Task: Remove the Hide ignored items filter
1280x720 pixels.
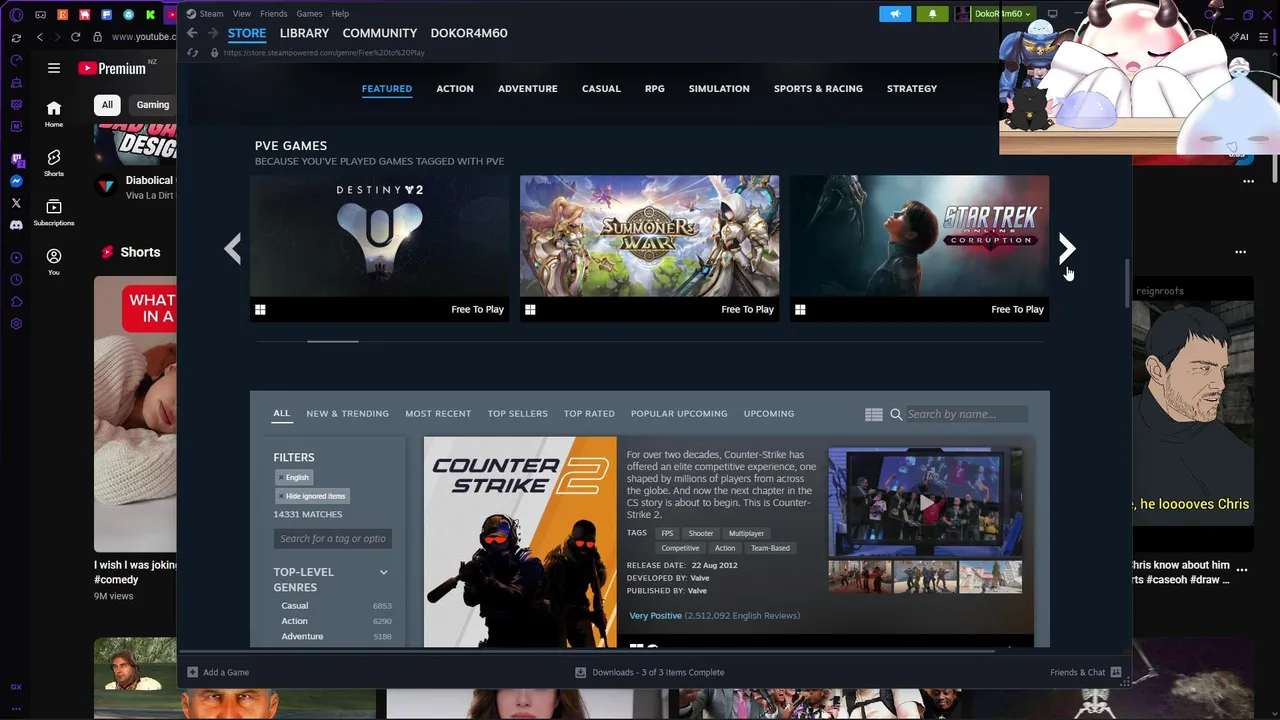Action: [312, 496]
